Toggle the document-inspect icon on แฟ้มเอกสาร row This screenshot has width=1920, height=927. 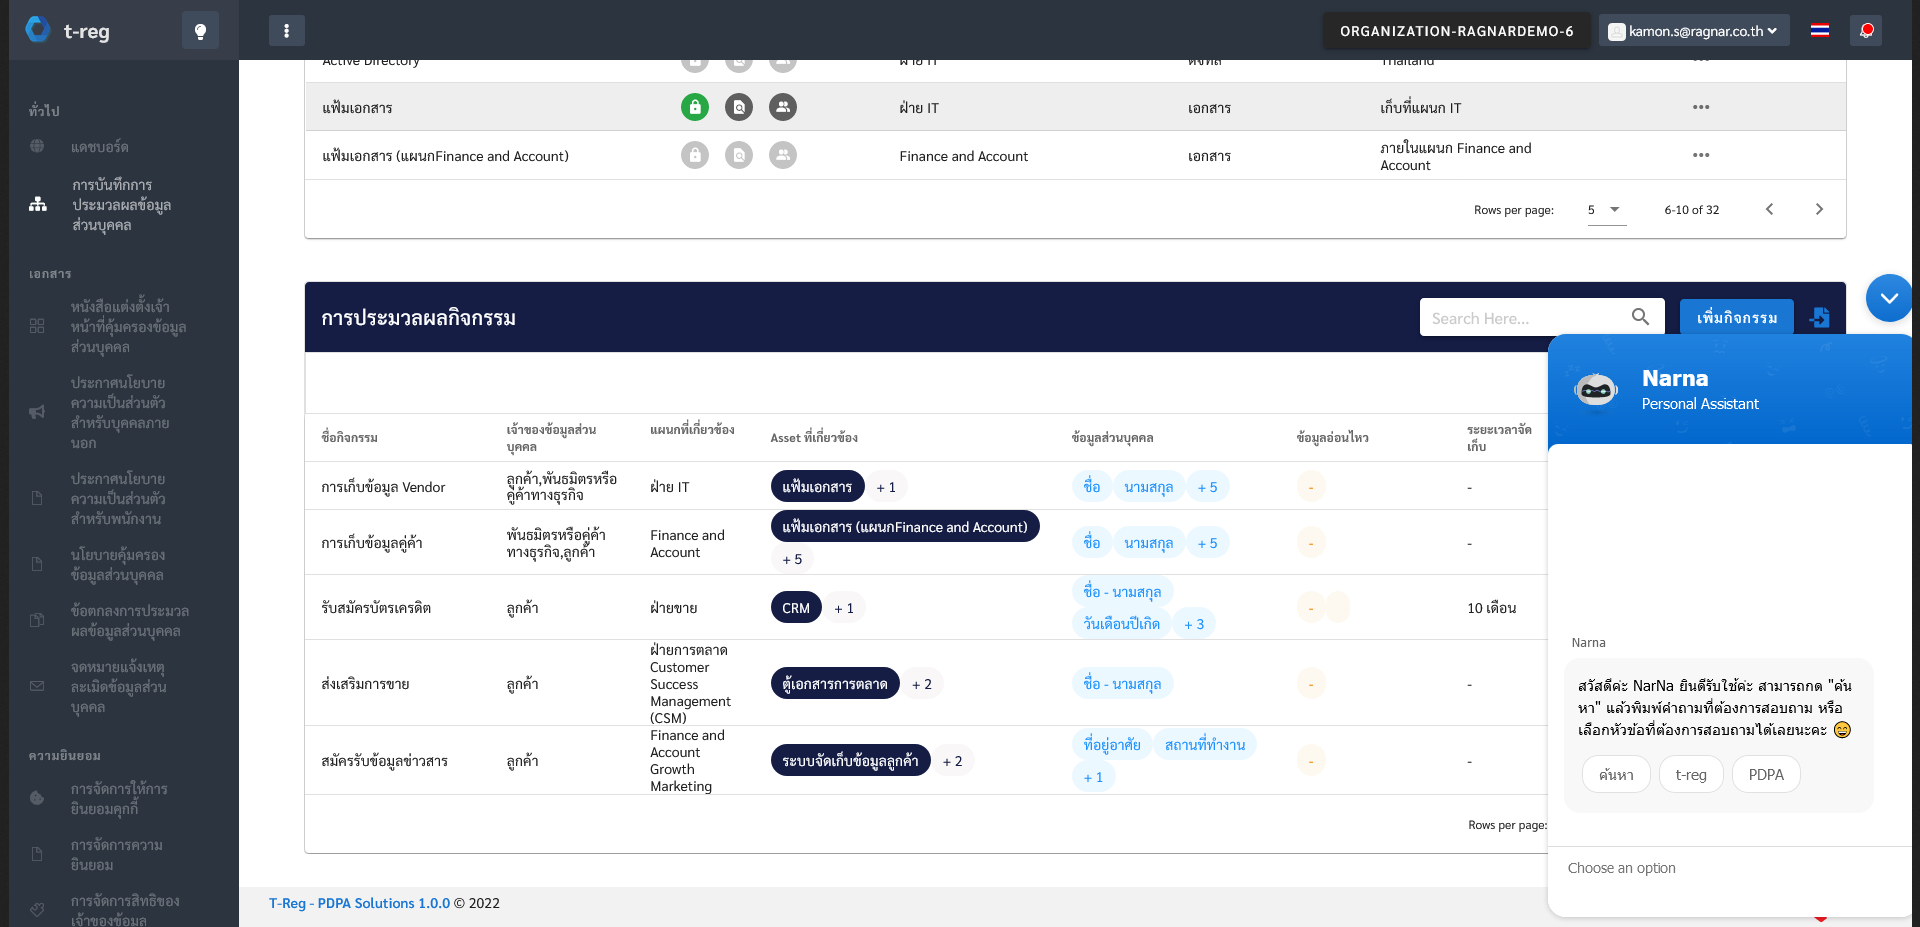point(739,107)
